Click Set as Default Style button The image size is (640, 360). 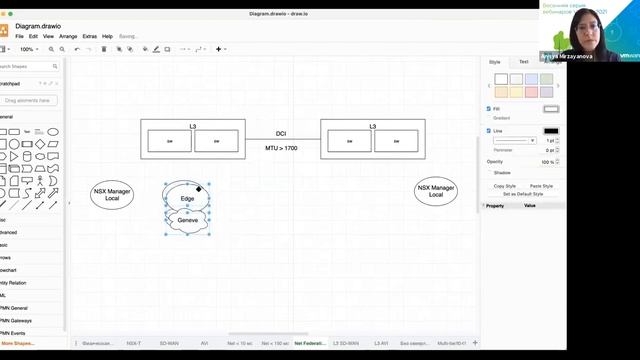point(523,194)
